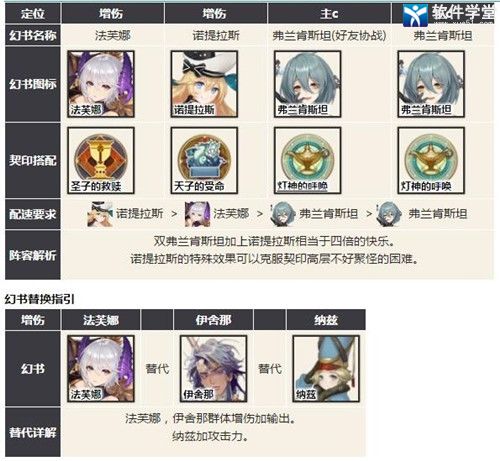Viewport: 500px width, 461px height.
Task: Click the 法芙娜 portrait in replacement table
Action: 101,369
